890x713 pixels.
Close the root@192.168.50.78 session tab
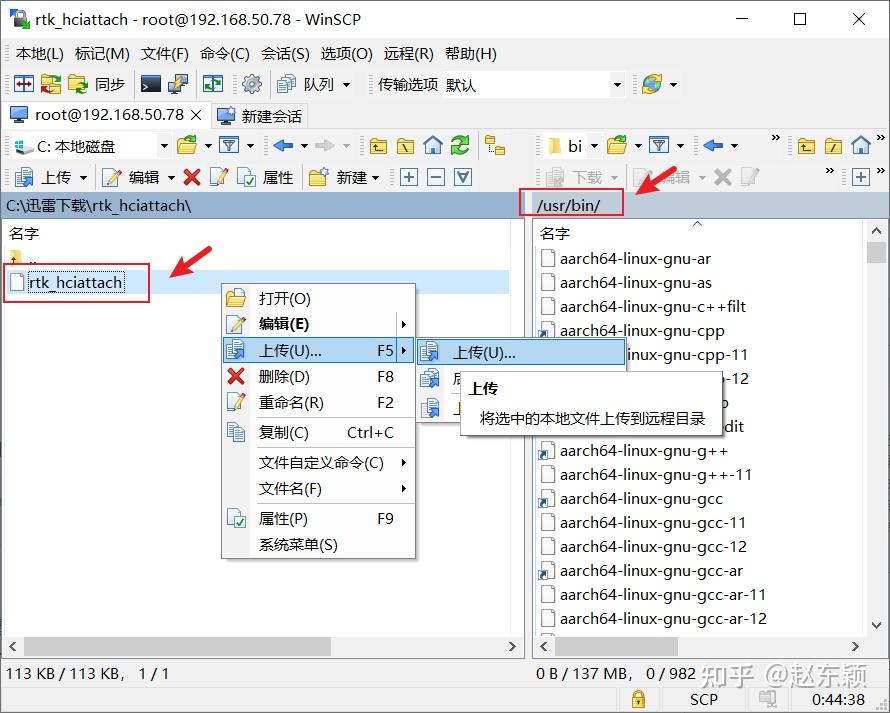tap(196, 115)
